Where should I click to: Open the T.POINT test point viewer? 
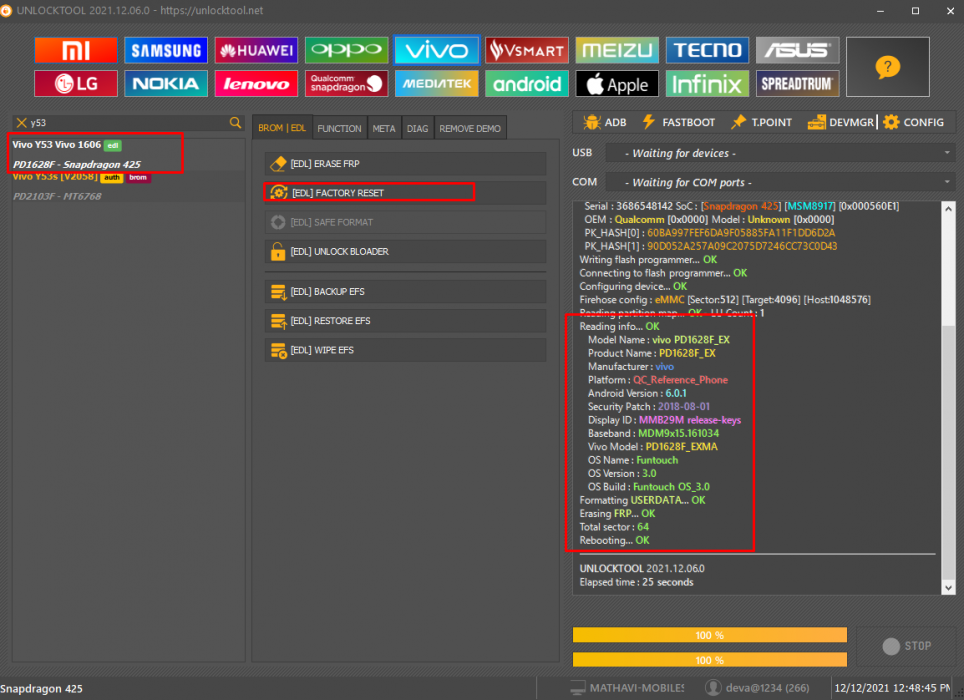761,122
